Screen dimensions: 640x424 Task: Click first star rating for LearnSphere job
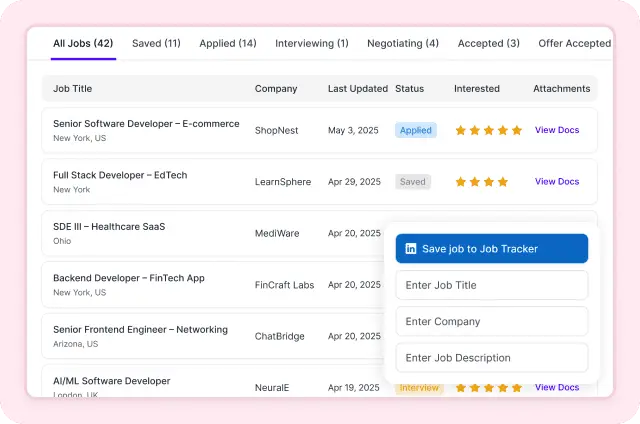[x=461, y=182]
